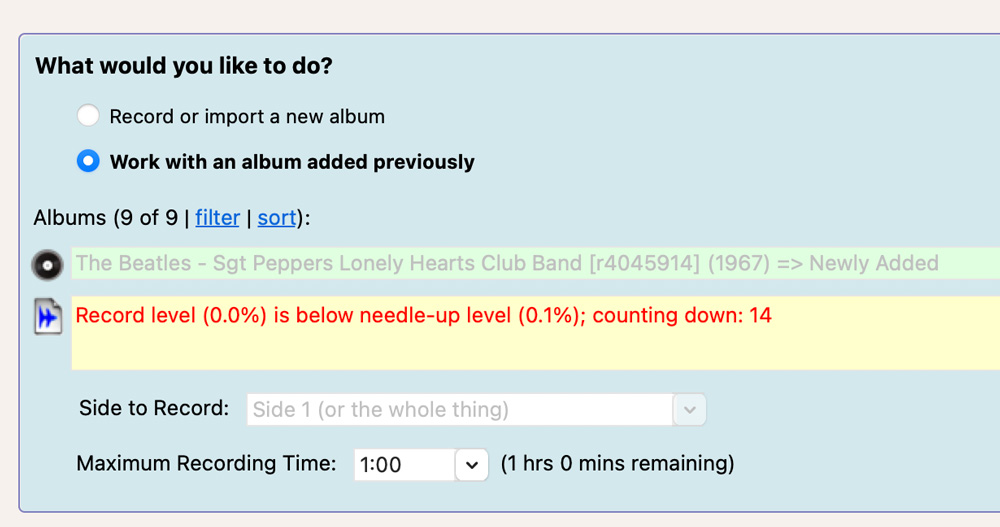Click the "Maximum Recording Time:" label
1000x527 pixels.
tap(206, 463)
